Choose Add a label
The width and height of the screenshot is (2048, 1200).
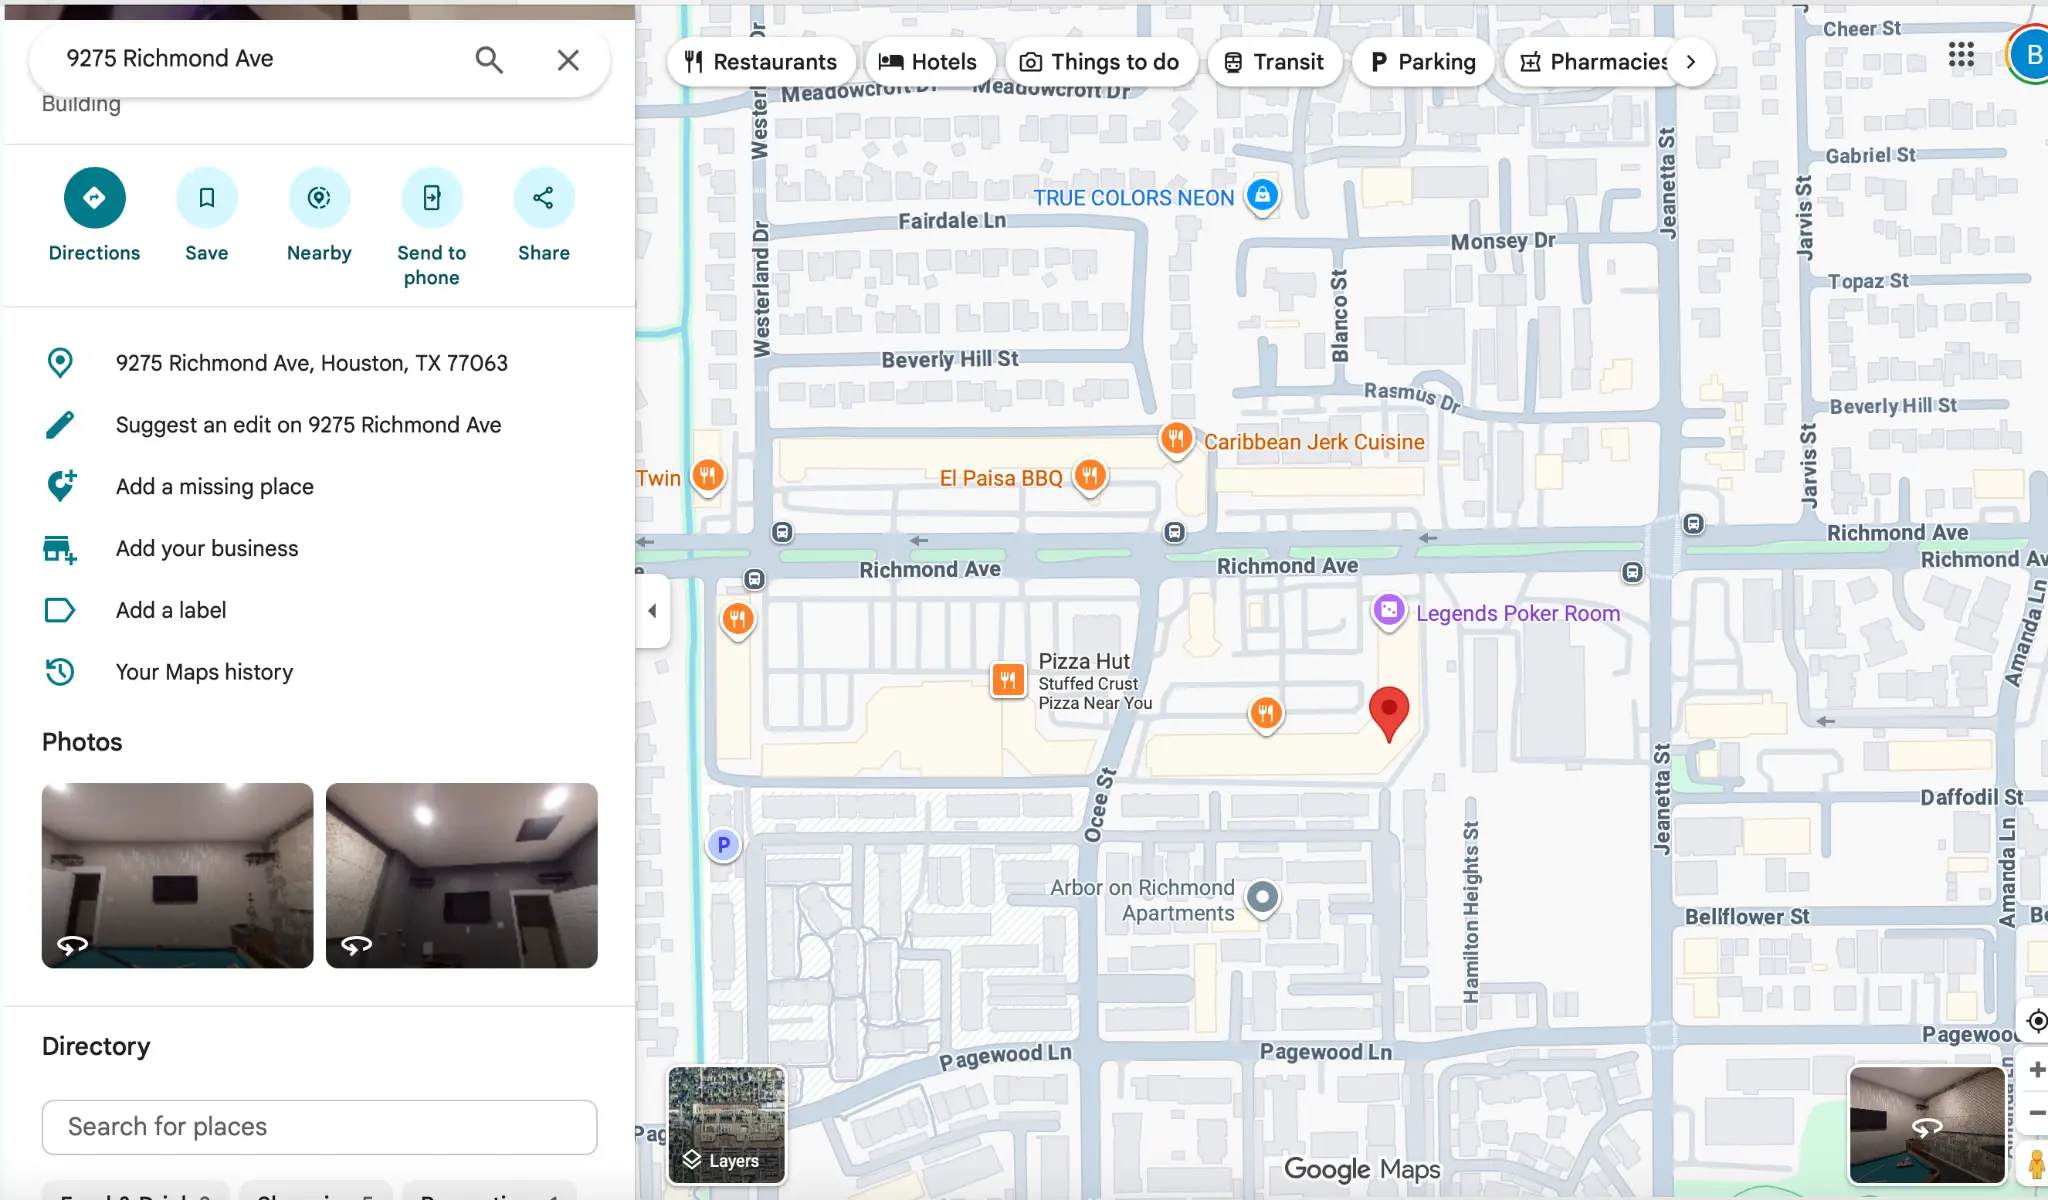[319, 610]
